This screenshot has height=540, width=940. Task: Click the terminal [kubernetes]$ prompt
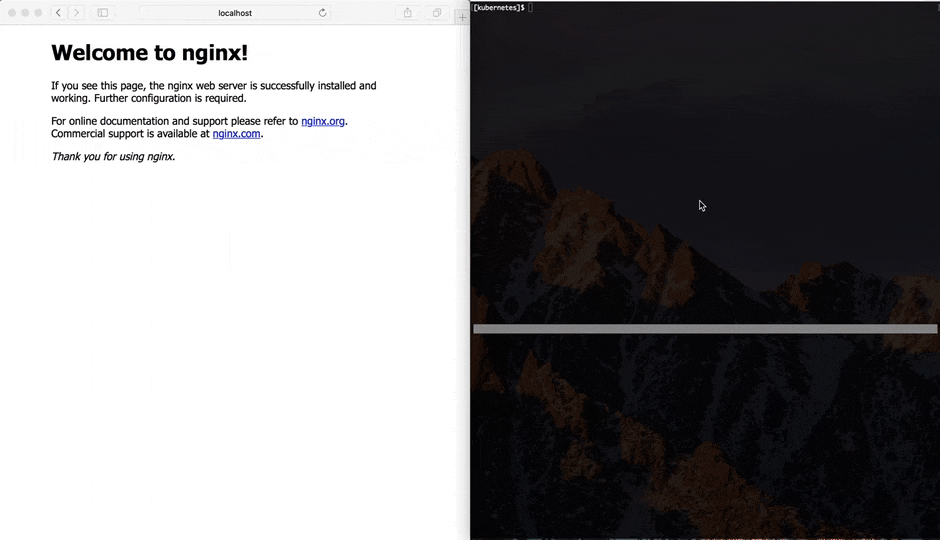coord(499,8)
